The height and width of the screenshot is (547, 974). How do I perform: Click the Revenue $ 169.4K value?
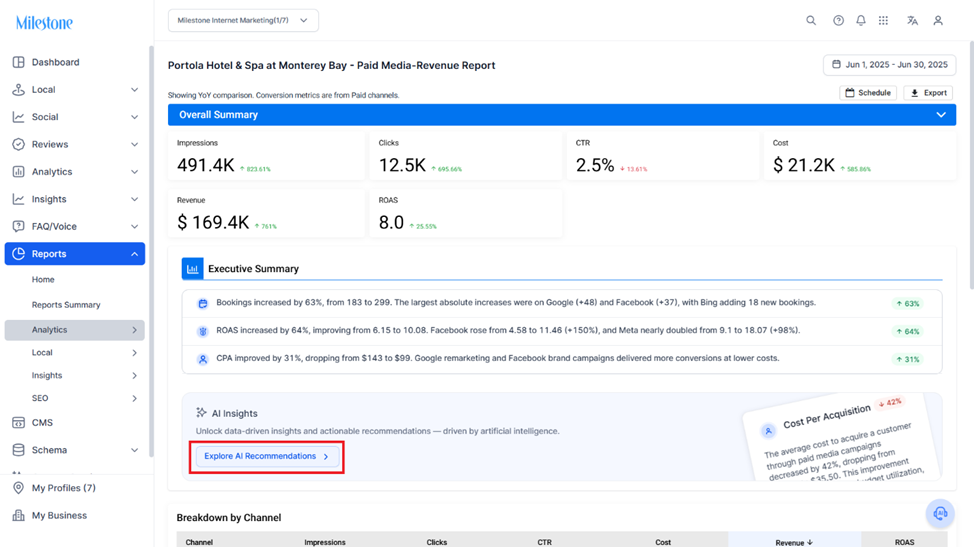pyautogui.click(x=213, y=222)
